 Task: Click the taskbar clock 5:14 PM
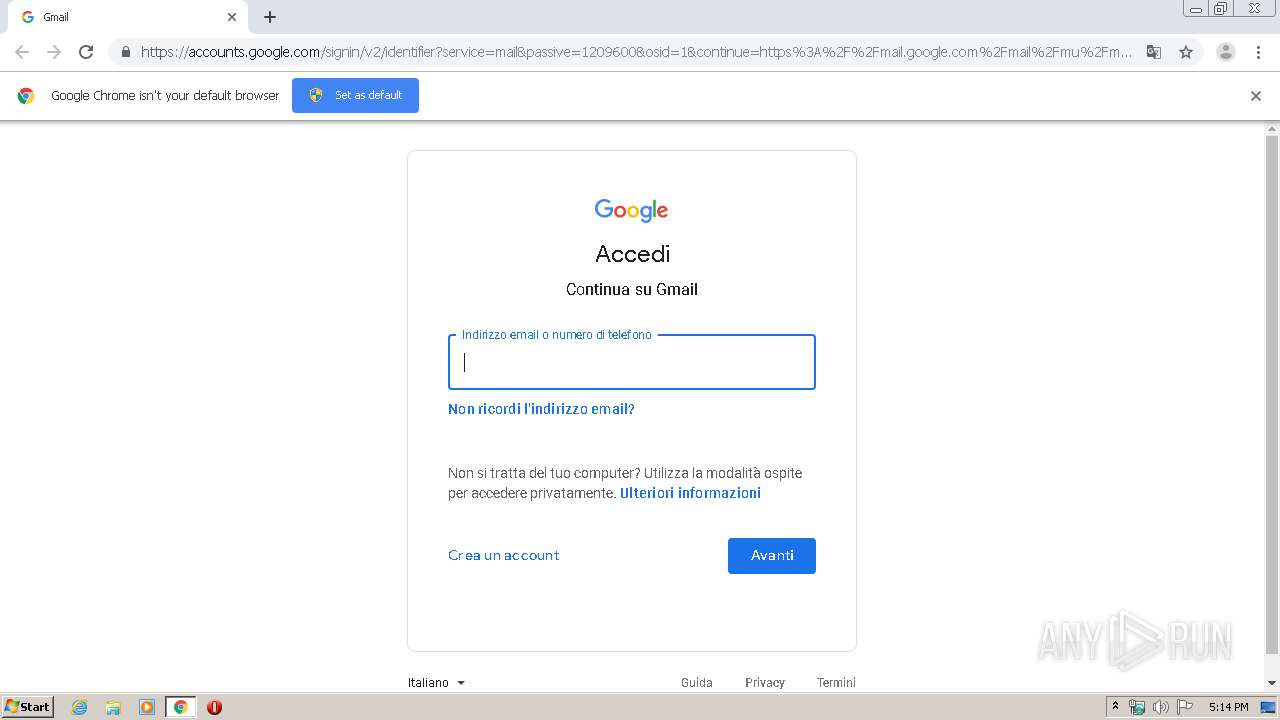pos(1228,707)
